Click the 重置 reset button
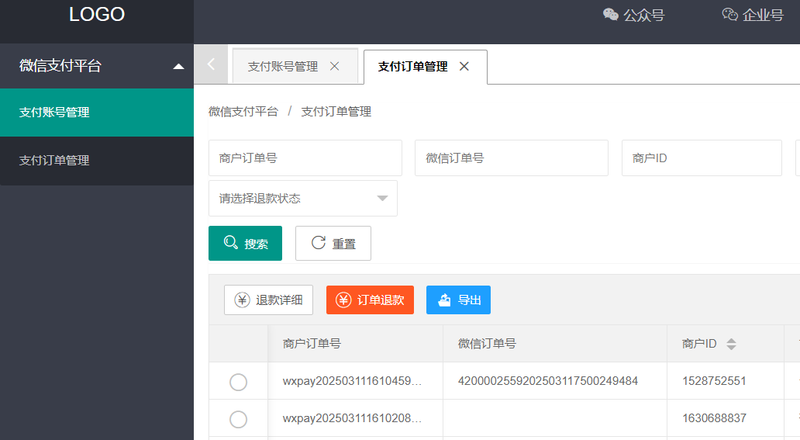This screenshot has width=800, height=440. 333,243
